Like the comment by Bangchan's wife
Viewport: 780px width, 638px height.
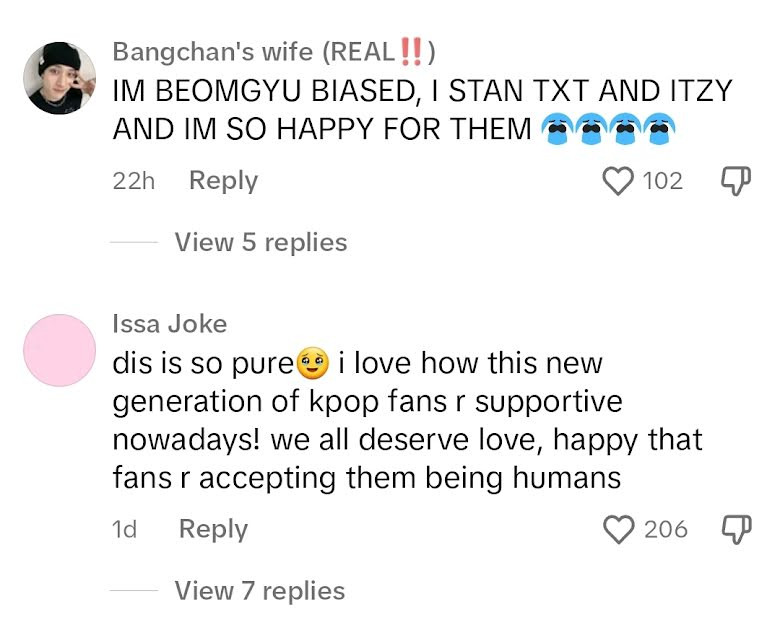(620, 181)
